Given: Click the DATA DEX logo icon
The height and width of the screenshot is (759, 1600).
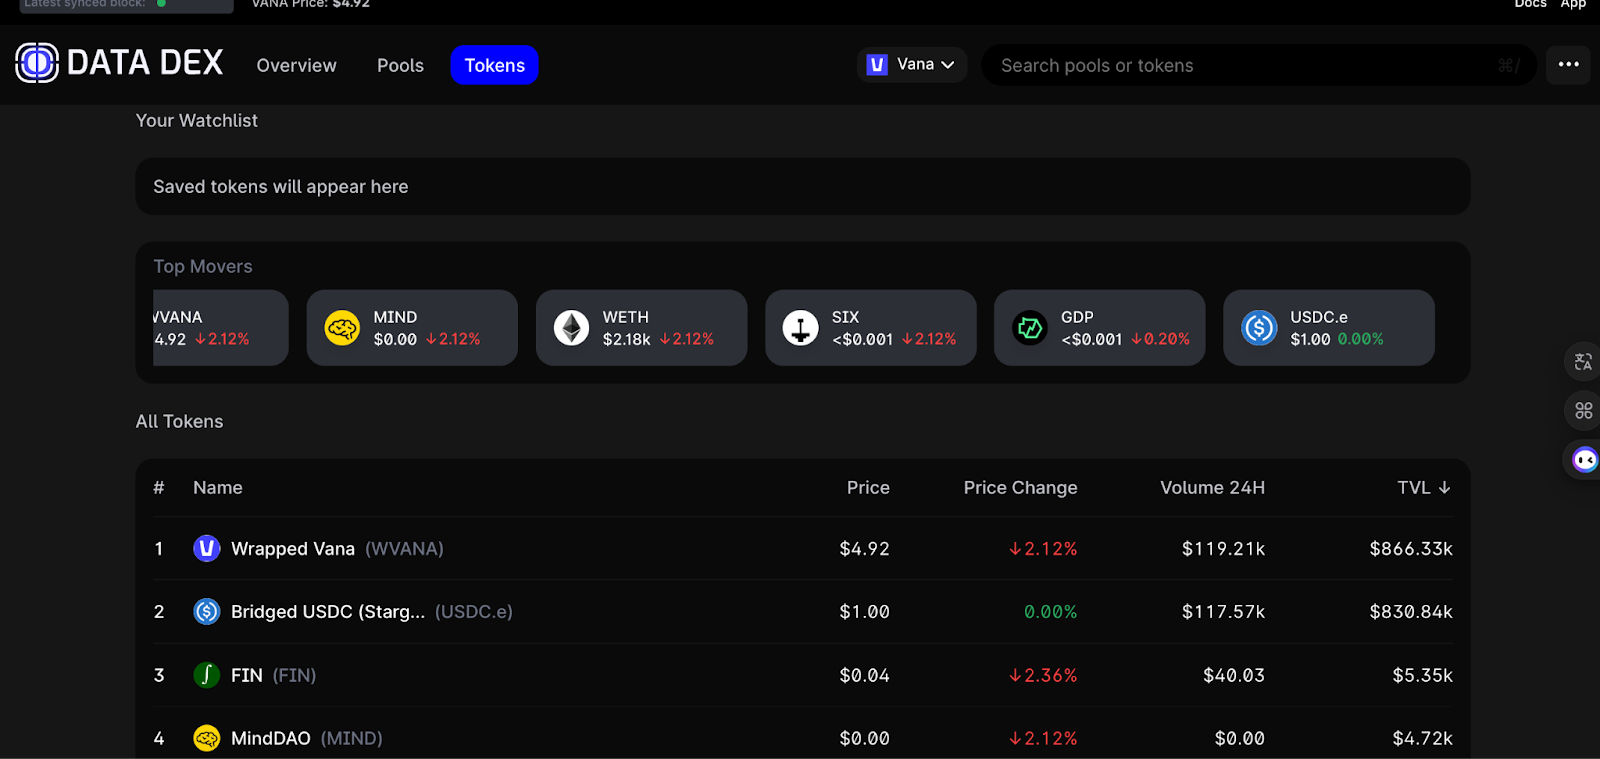Looking at the screenshot, I should [37, 63].
